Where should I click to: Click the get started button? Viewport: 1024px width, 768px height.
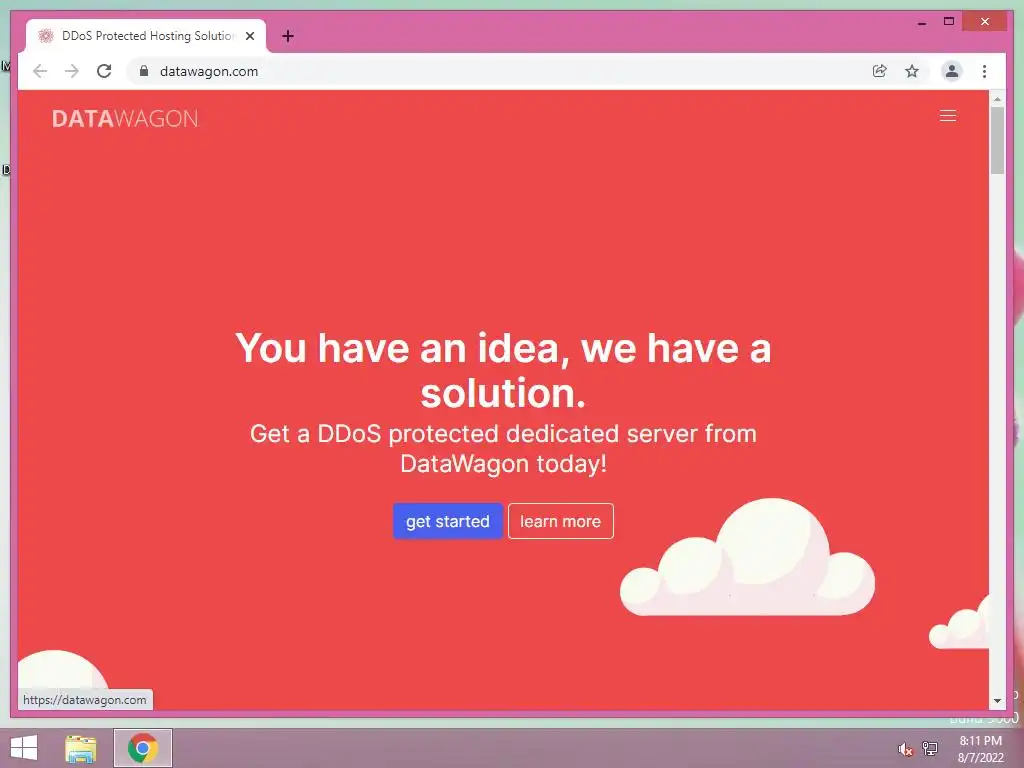click(447, 521)
